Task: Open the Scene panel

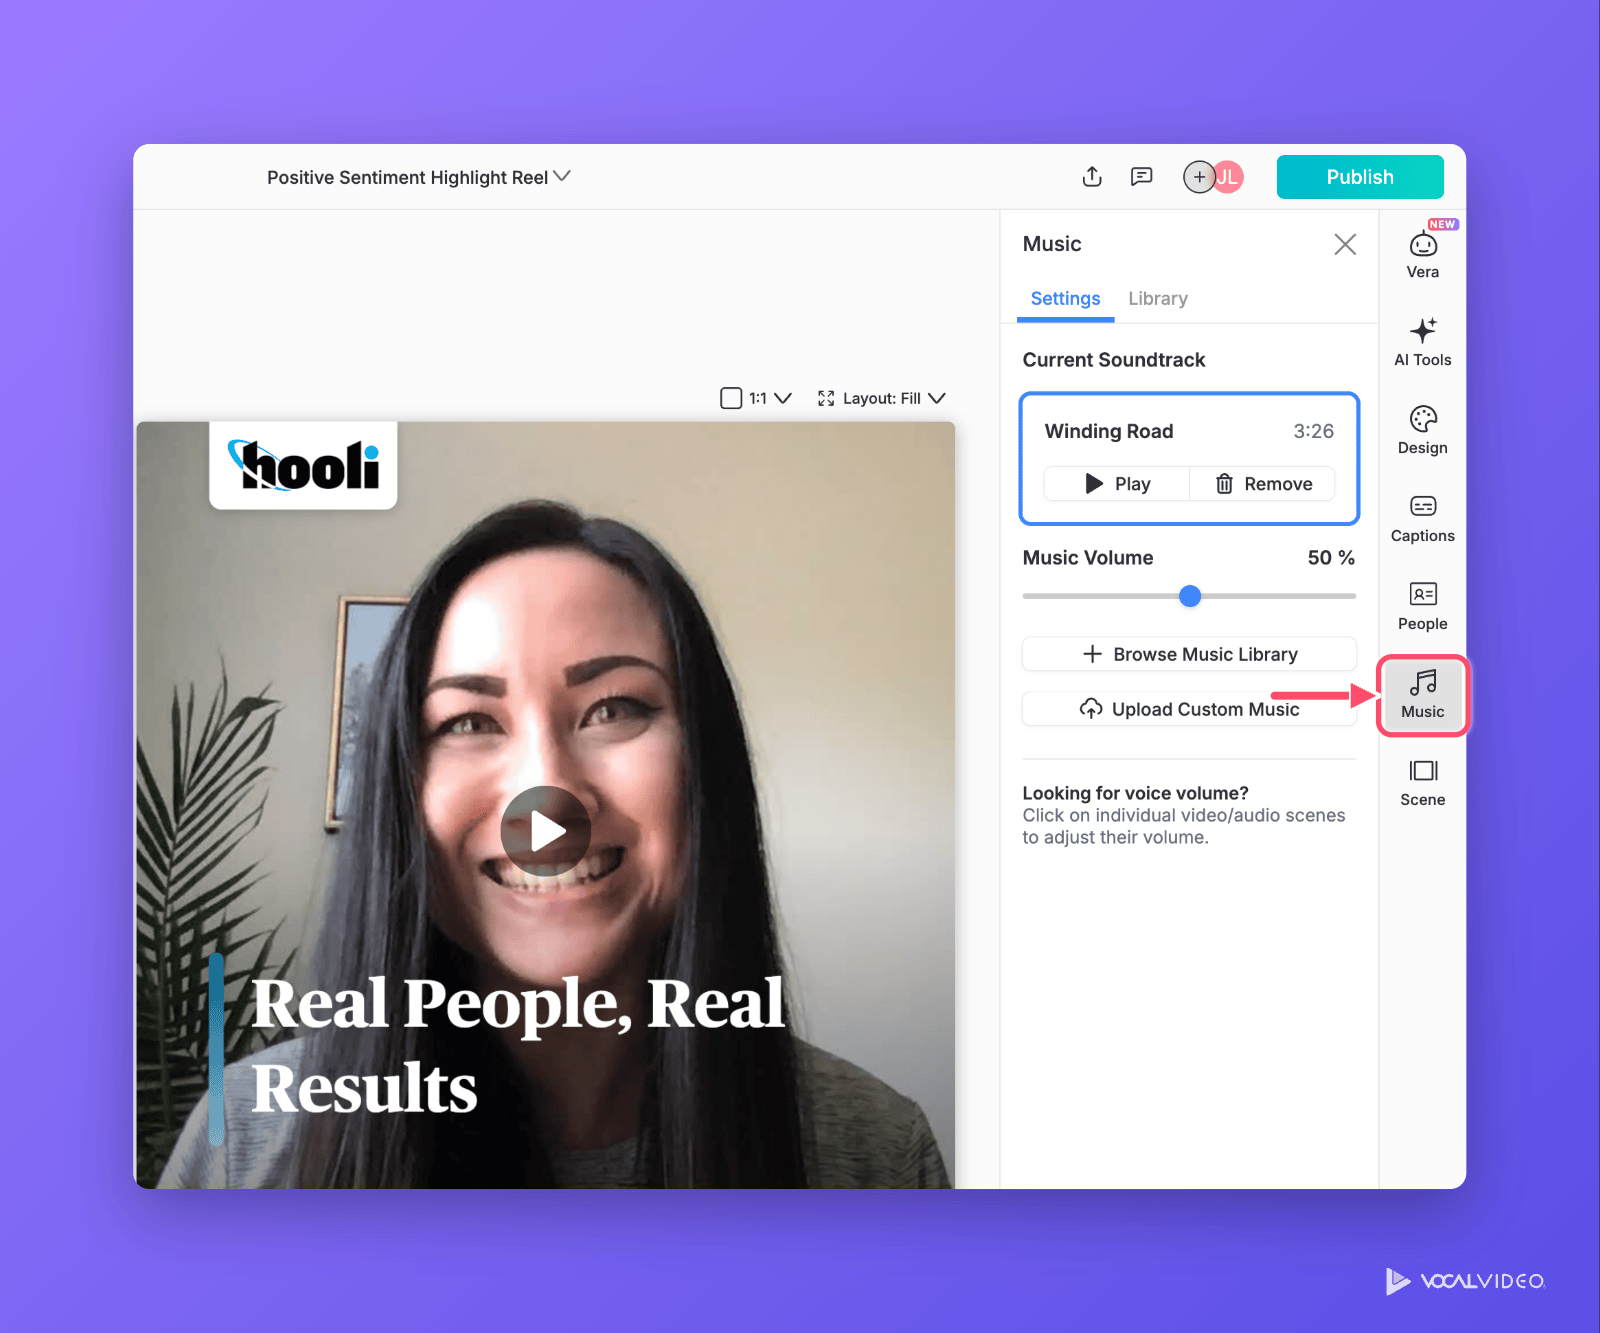Action: [1423, 782]
